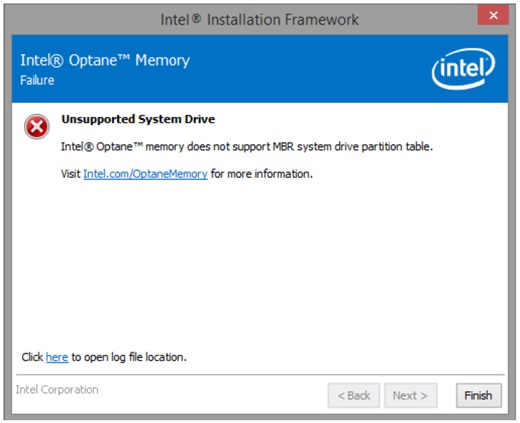Close the Intel Installation Framework window
Viewport: 520px width, 423px height.
tap(493, 15)
